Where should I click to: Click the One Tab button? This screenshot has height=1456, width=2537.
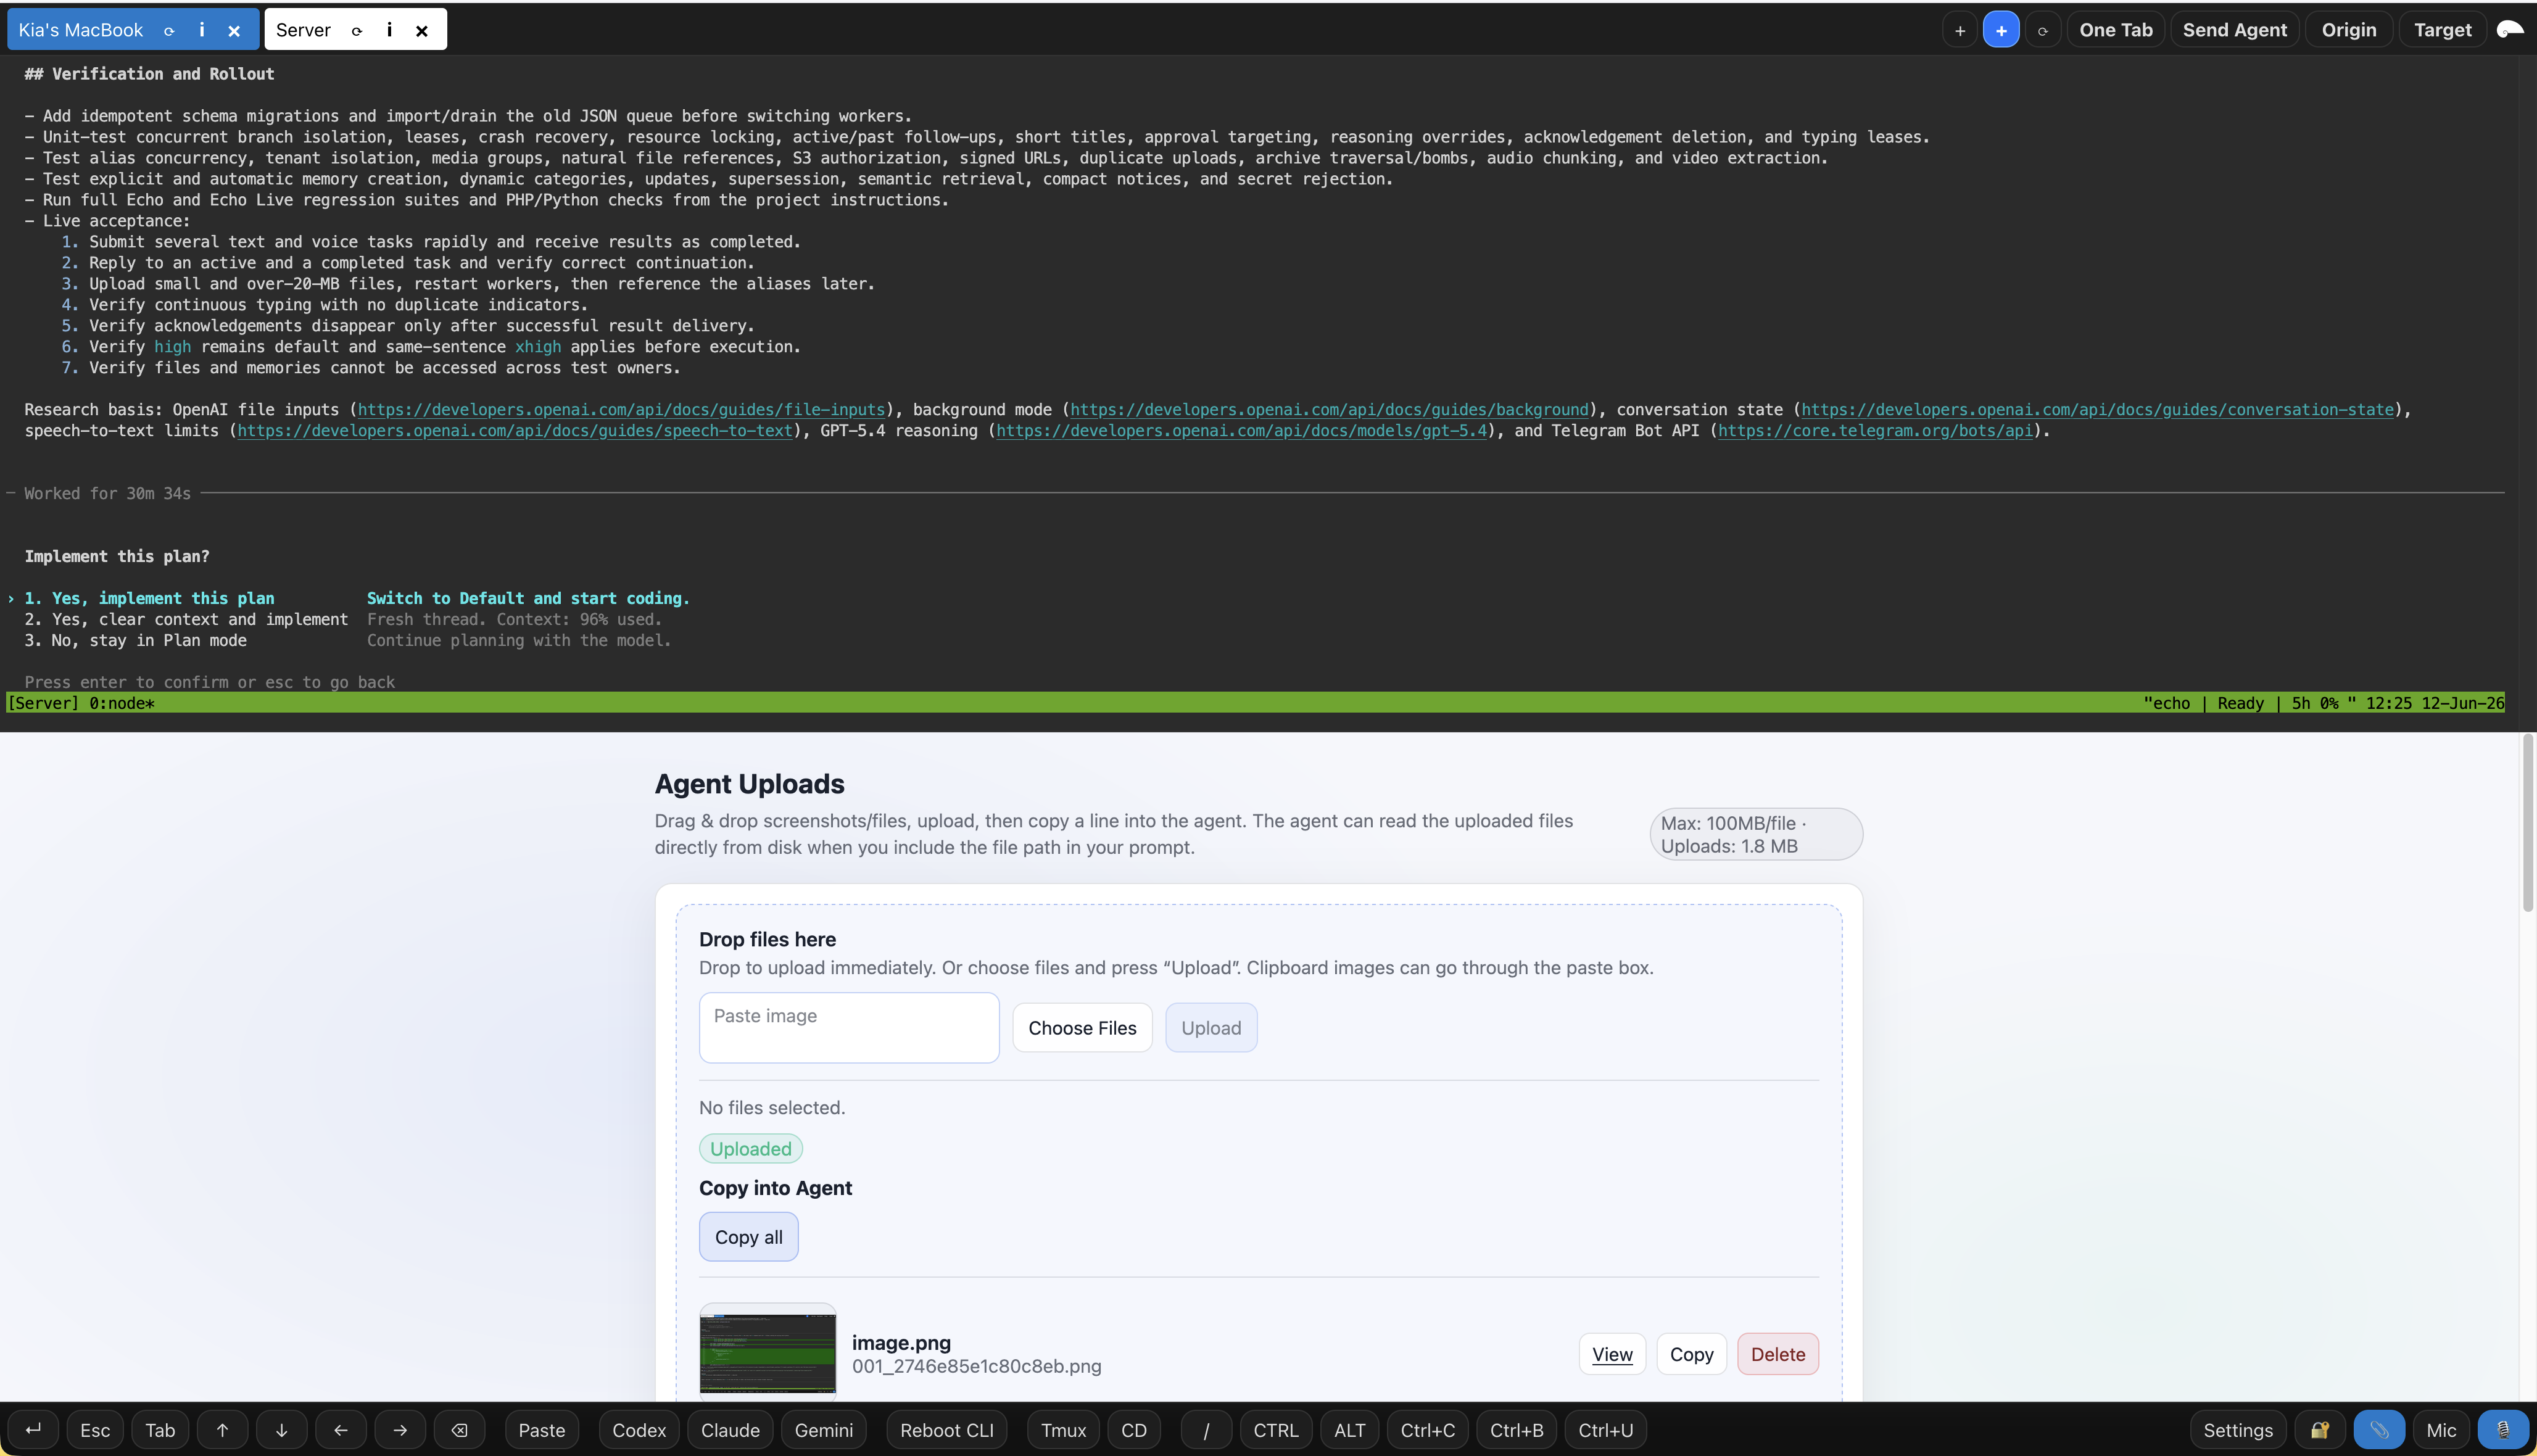click(x=2116, y=30)
